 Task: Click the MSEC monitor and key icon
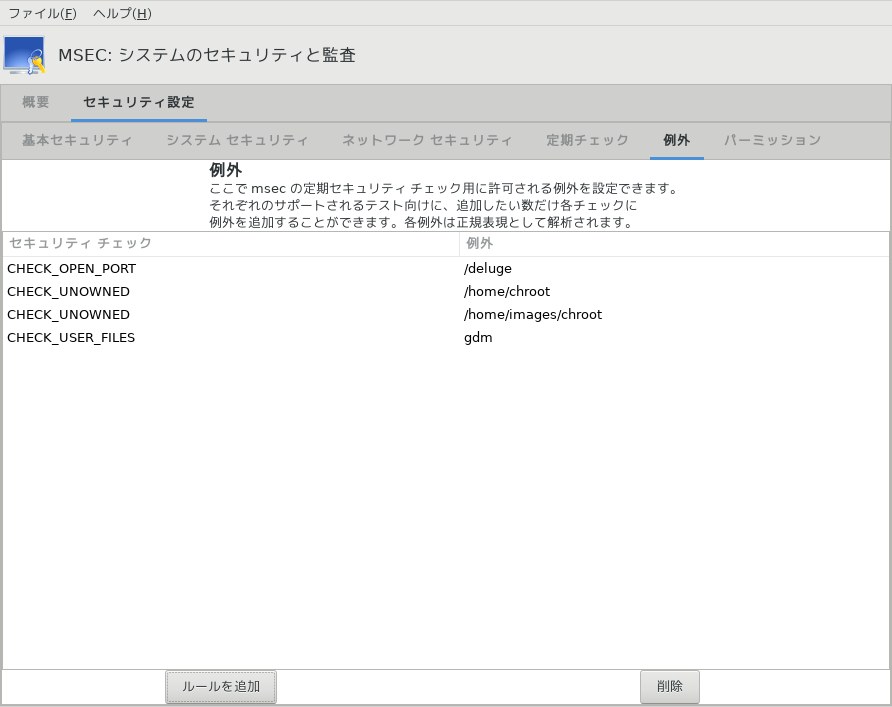tap(24, 55)
